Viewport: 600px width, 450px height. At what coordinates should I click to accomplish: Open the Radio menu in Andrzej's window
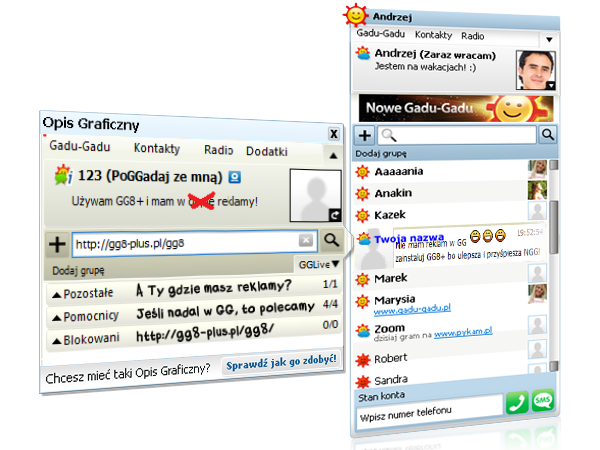click(x=474, y=34)
